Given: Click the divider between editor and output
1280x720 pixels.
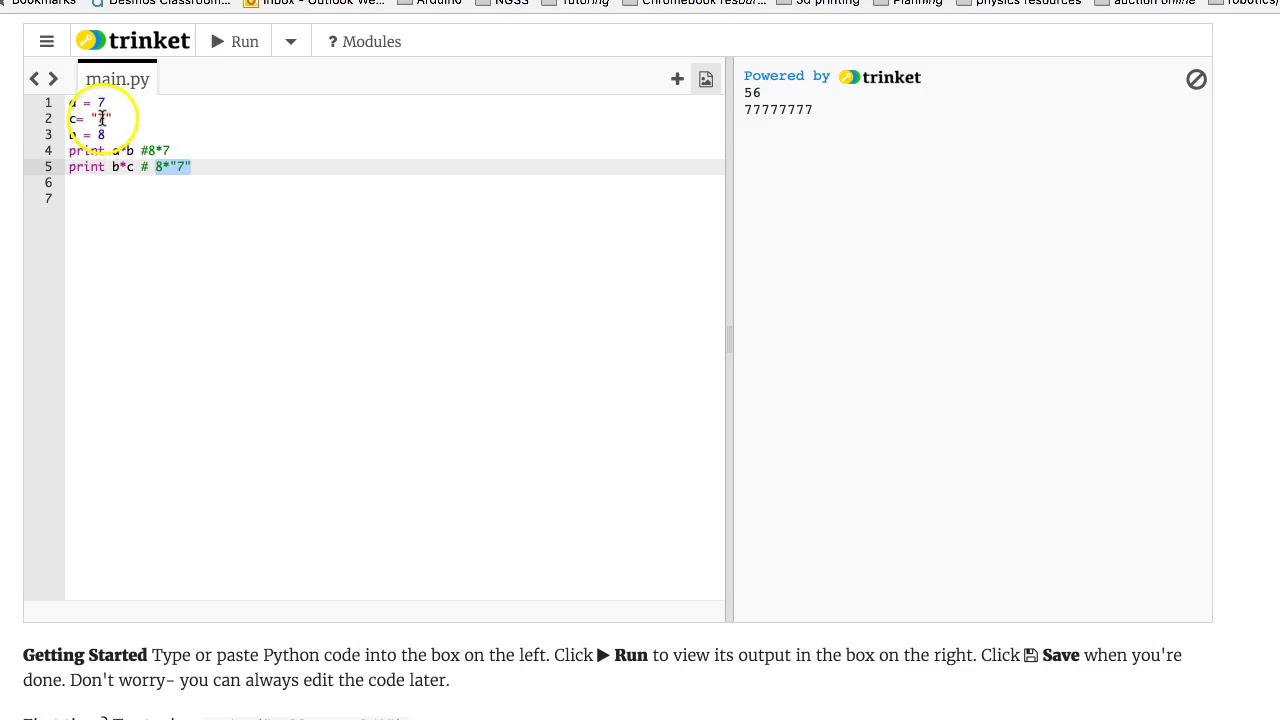Looking at the screenshot, I should point(729,340).
